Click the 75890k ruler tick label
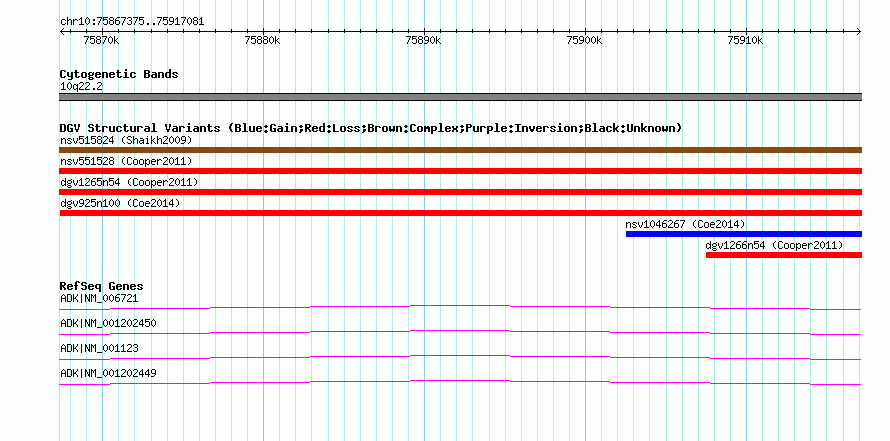Screen dimensions: 890x441 (x=423, y=41)
